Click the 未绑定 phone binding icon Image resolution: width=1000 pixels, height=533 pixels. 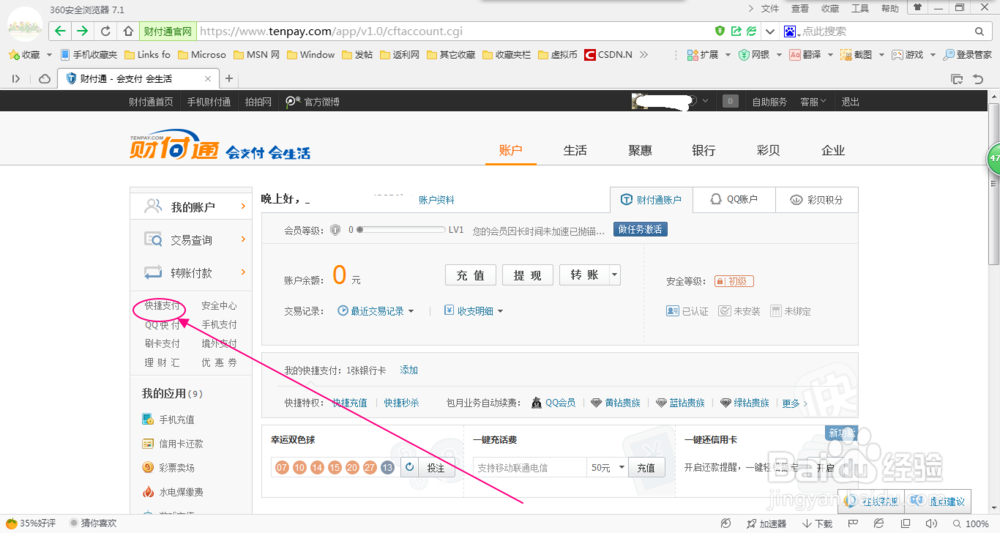(776, 311)
